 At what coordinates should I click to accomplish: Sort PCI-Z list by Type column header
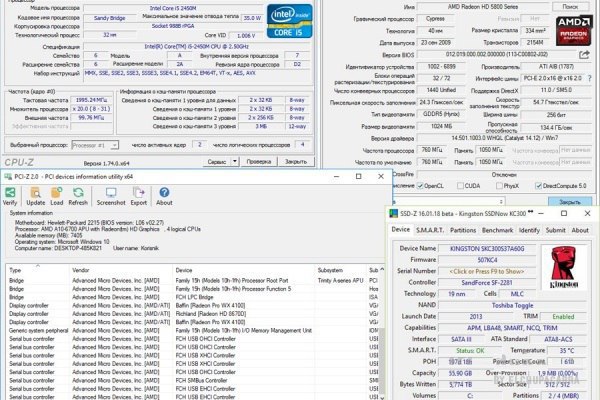pyautogui.click(x=37, y=270)
